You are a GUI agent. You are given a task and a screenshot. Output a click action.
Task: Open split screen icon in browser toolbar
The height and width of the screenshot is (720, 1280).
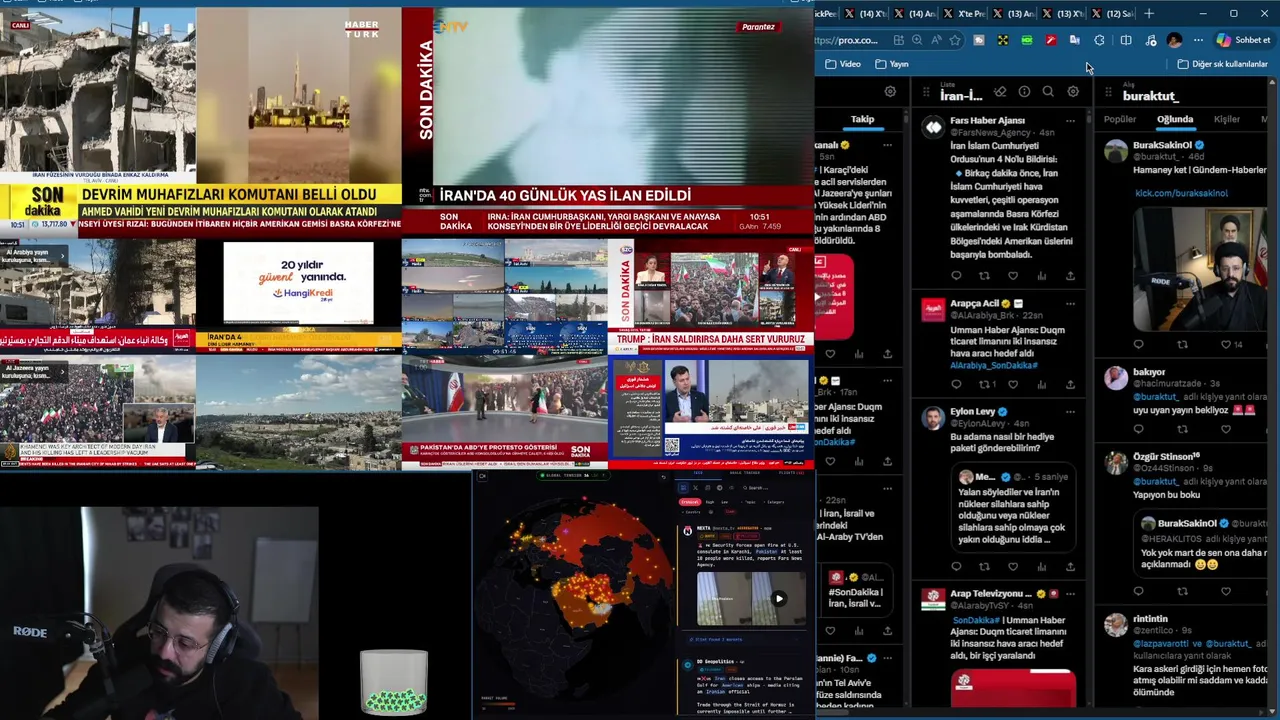[1126, 40]
